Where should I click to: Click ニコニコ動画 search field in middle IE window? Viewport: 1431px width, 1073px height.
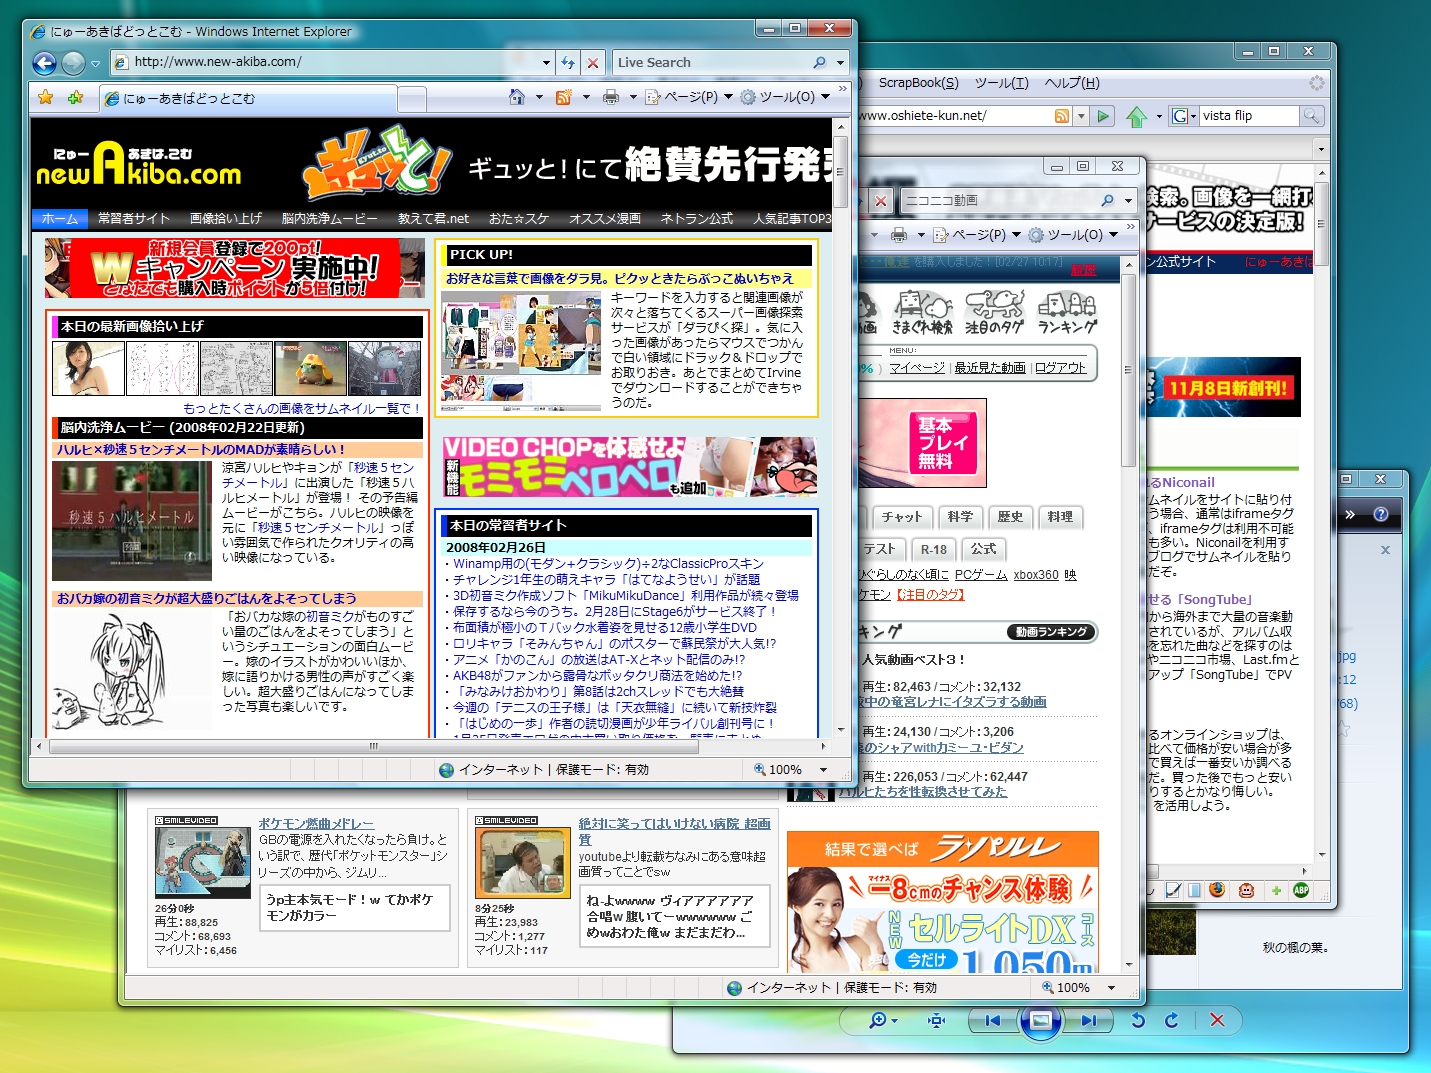[x=1000, y=201]
